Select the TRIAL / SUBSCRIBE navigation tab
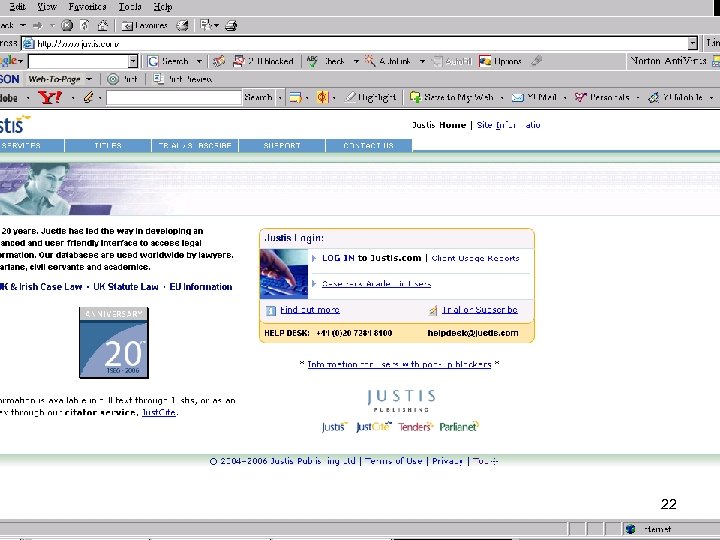The height and width of the screenshot is (540, 720). [195, 145]
